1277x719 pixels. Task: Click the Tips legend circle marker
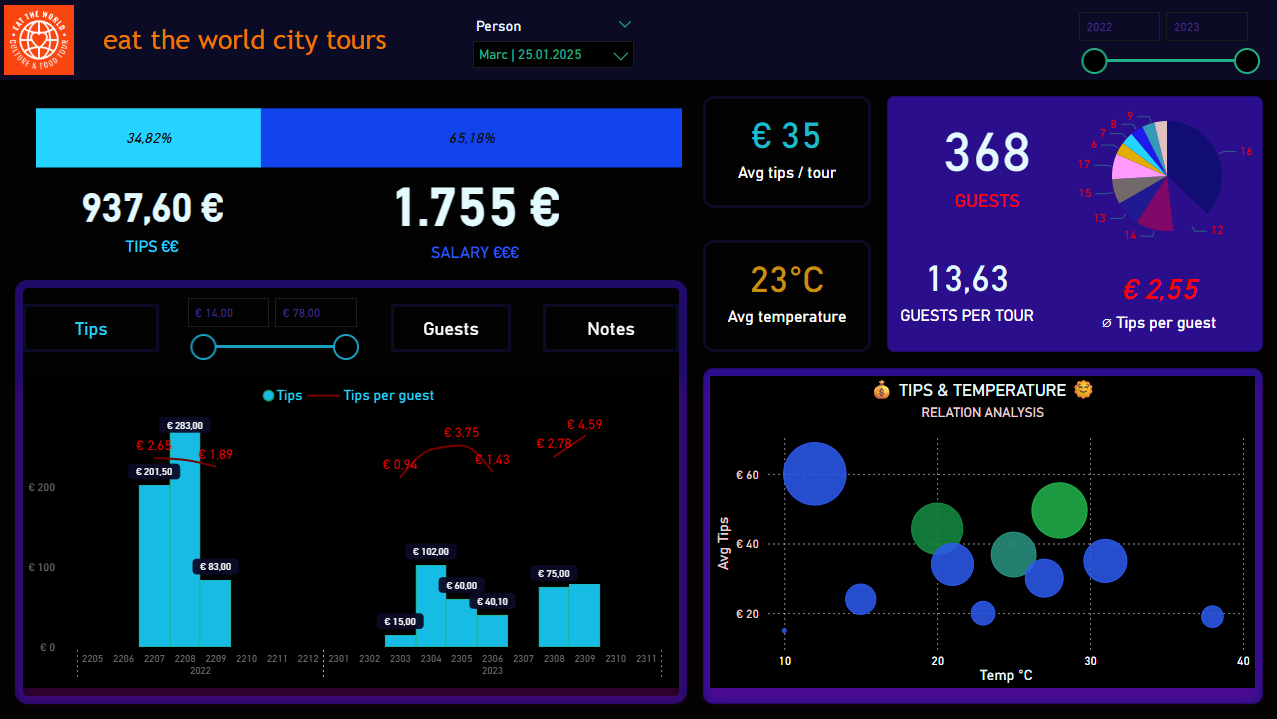coord(268,396)
